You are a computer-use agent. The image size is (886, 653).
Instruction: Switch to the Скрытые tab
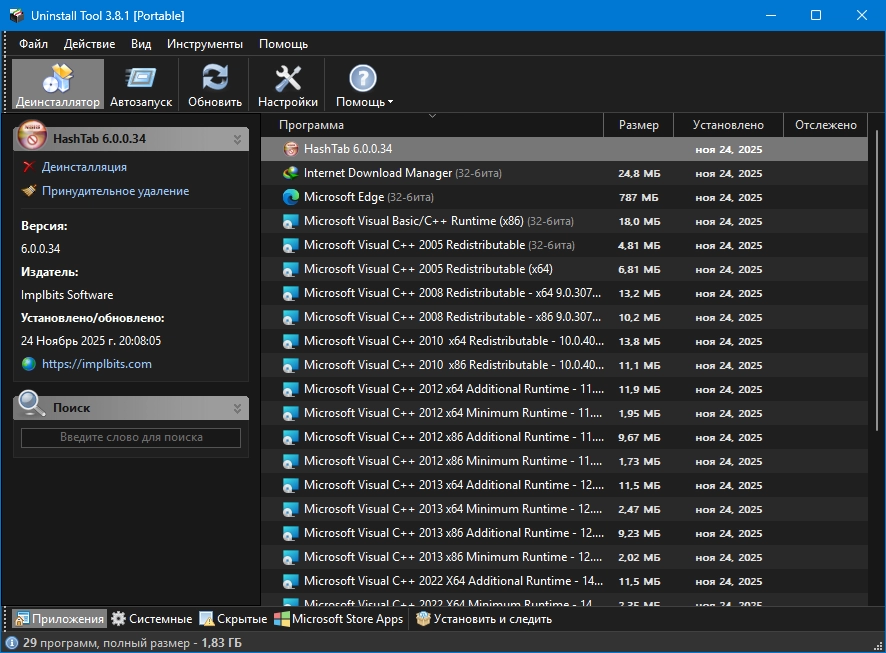click(233, 619)
